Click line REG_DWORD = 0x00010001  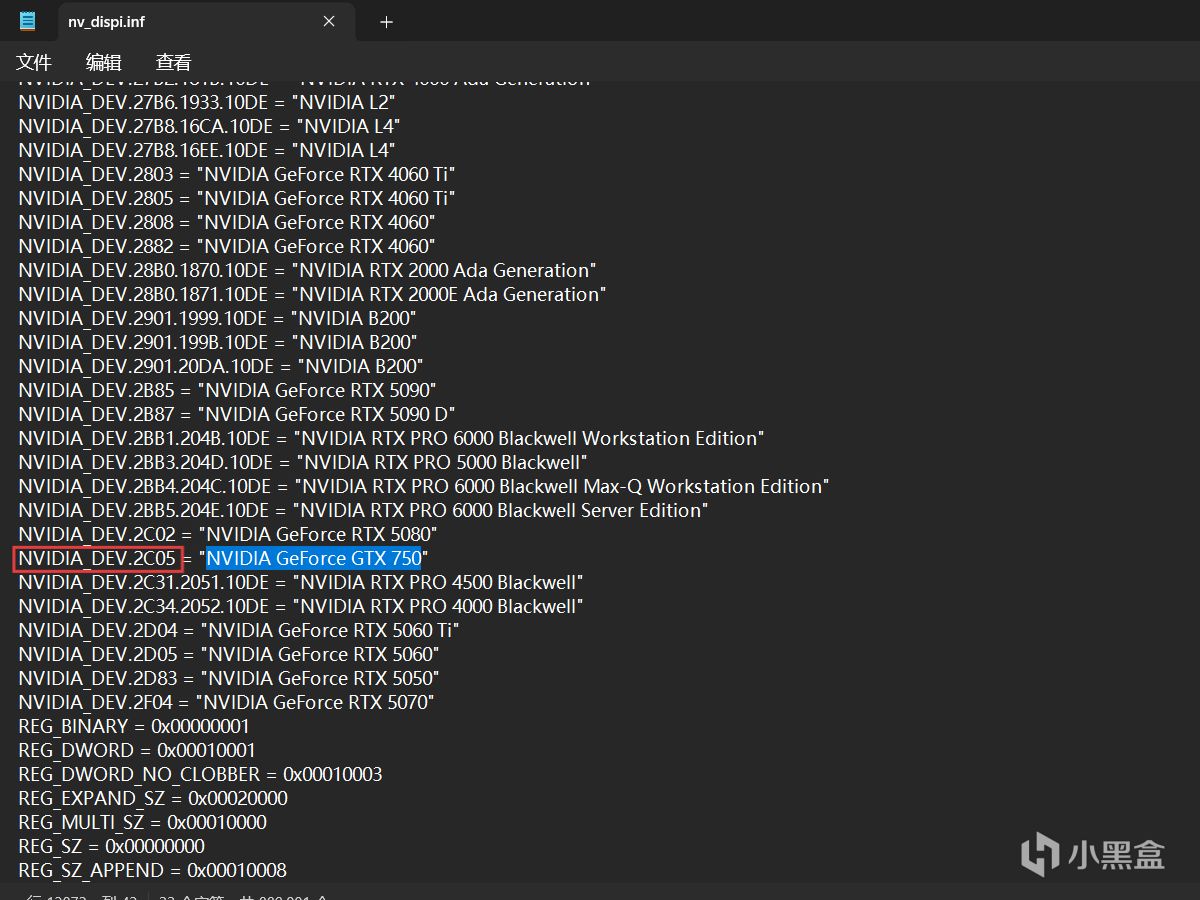[x=137, y=750]
